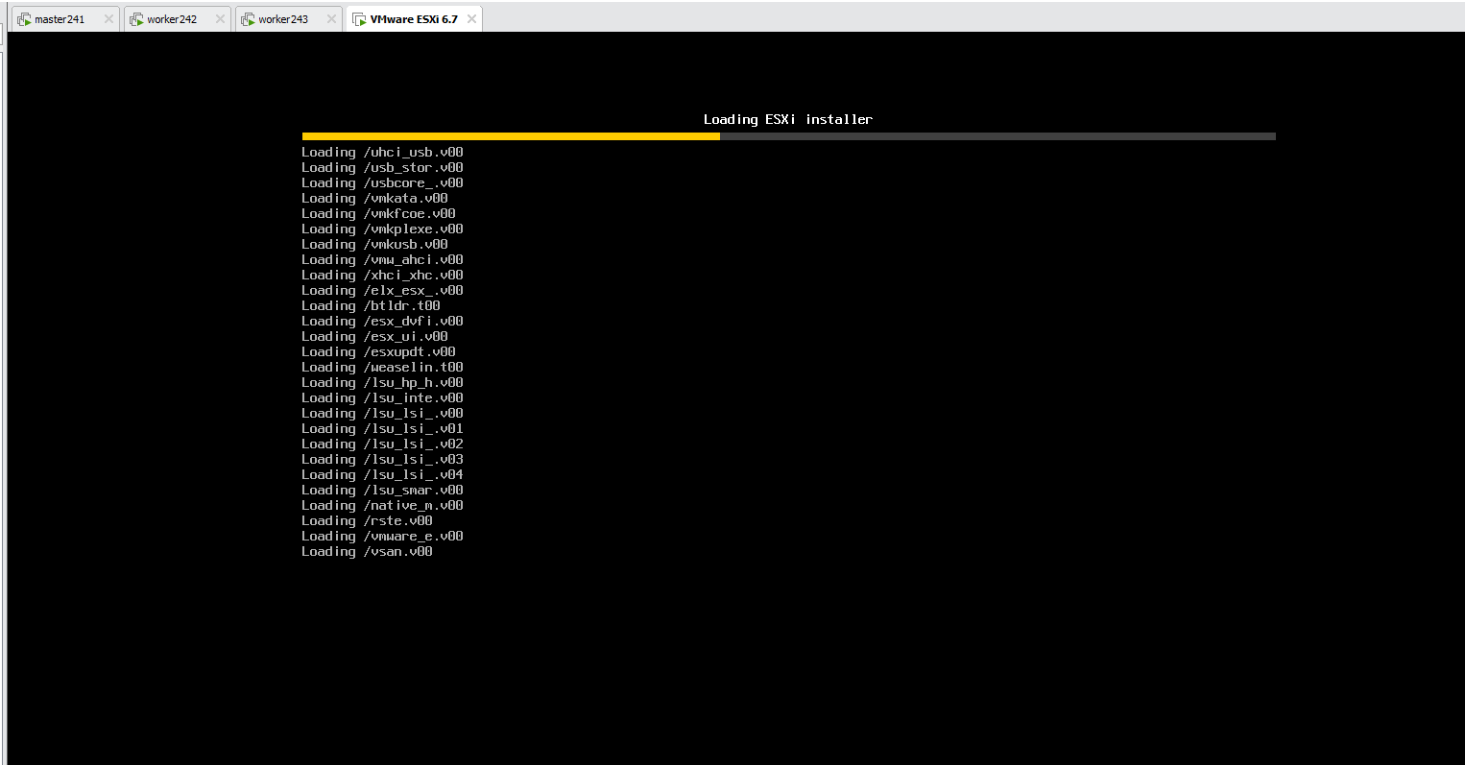
Task: Click the 'Loading /native_m.v00' line
Action: [x=382, y=505]
